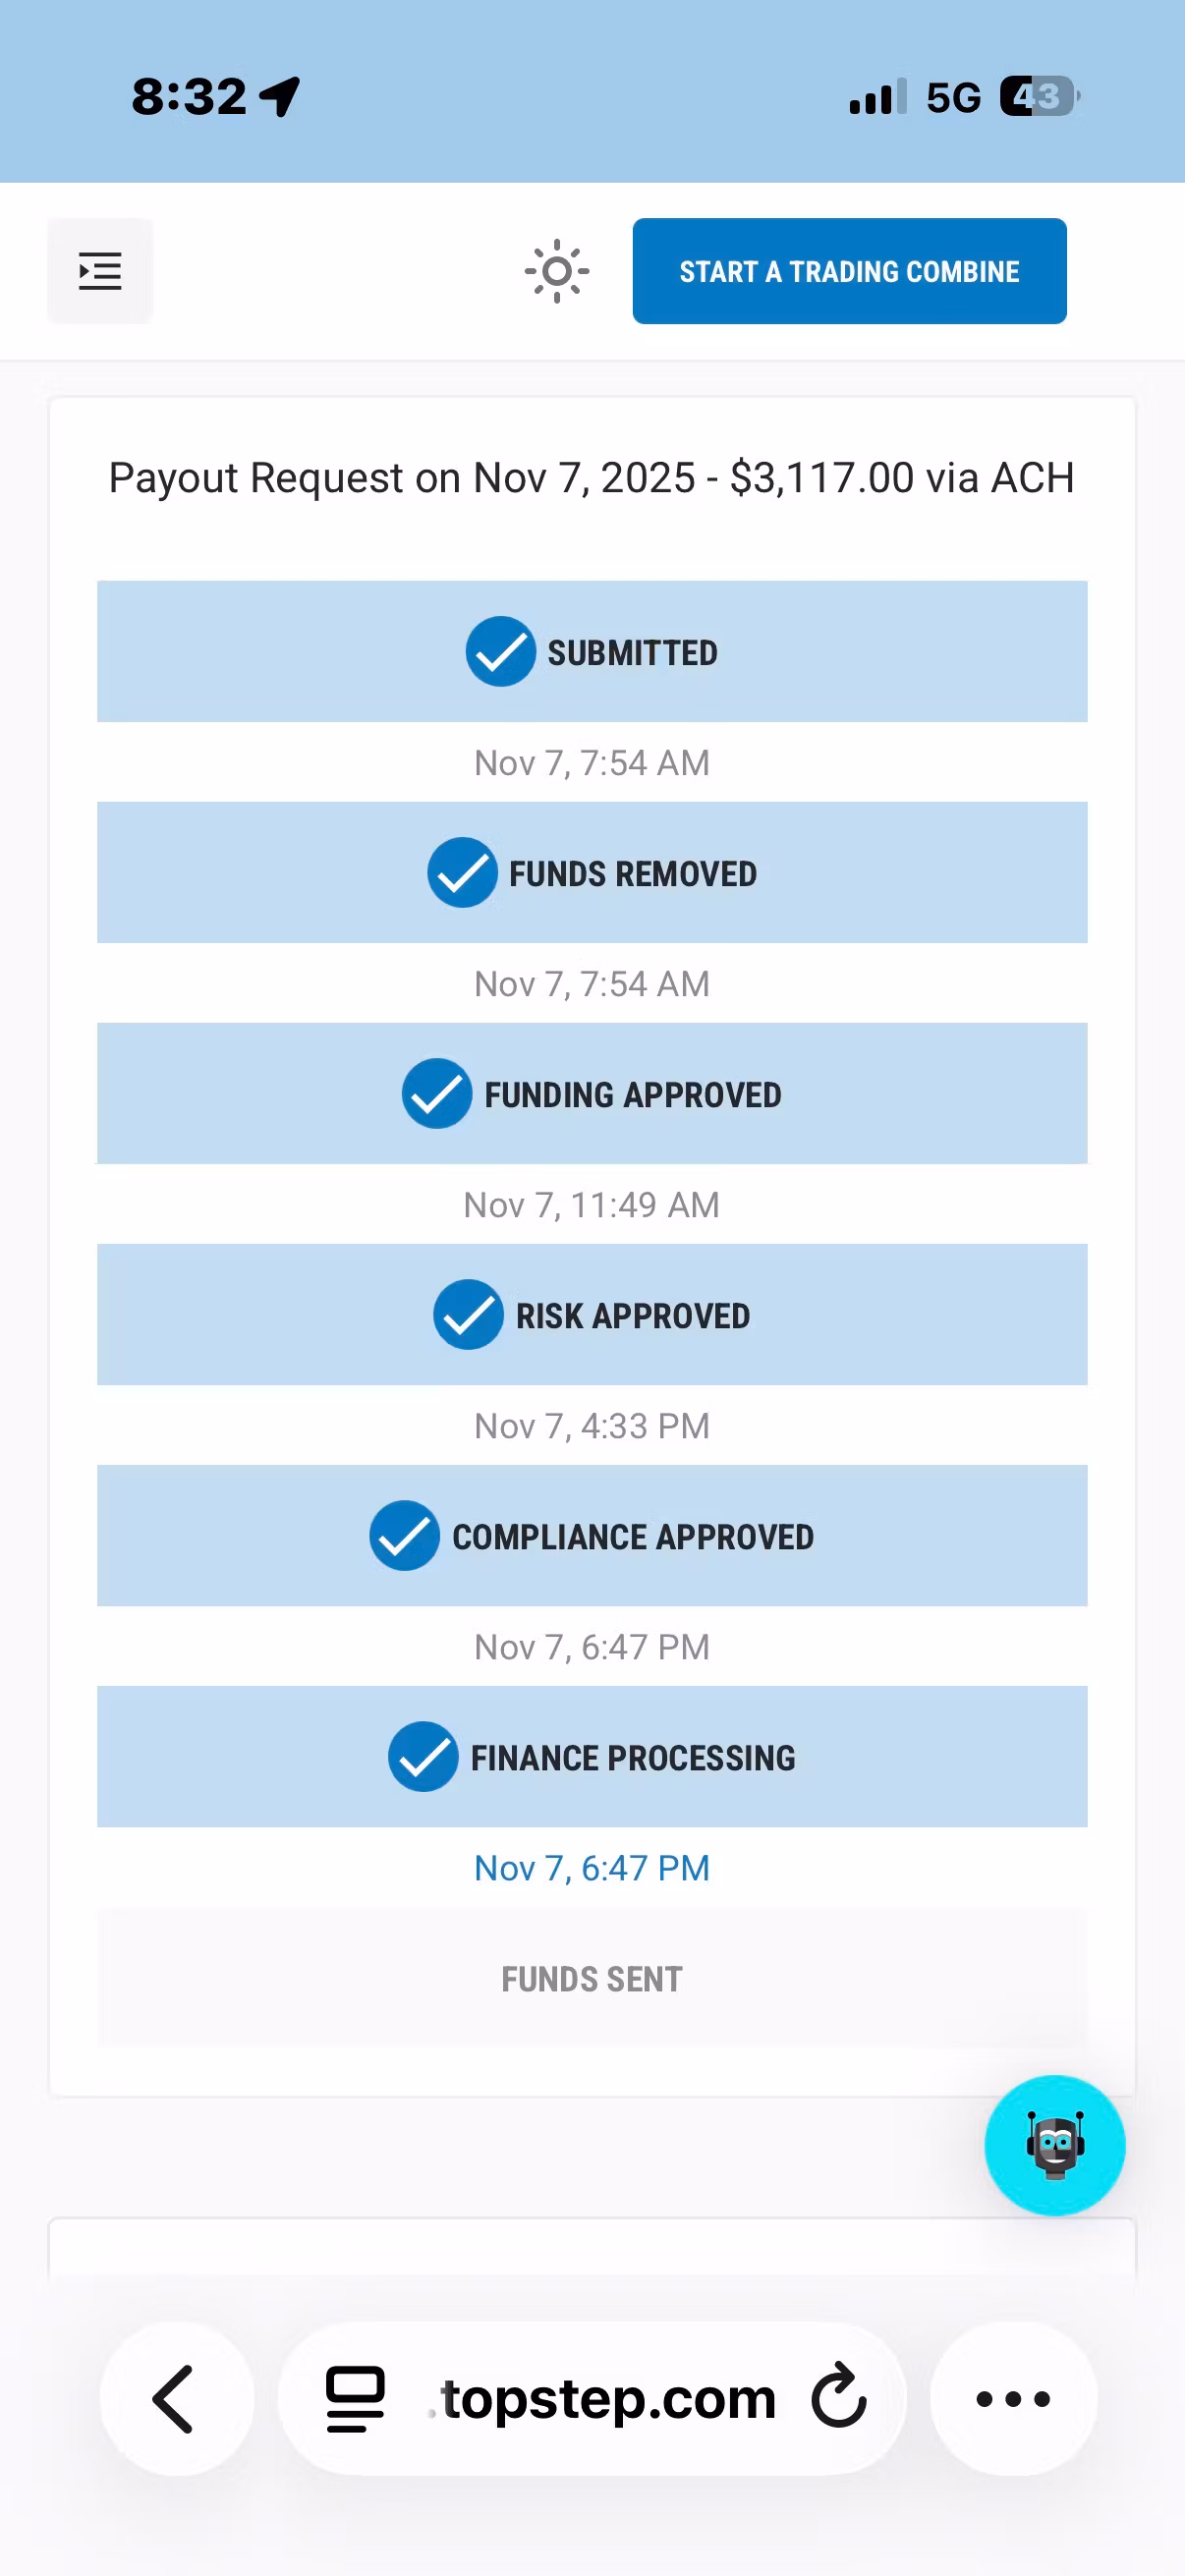Select the Submitted checkmark icon
This screenshot has width=1185, height=2576.
[501, 652]
